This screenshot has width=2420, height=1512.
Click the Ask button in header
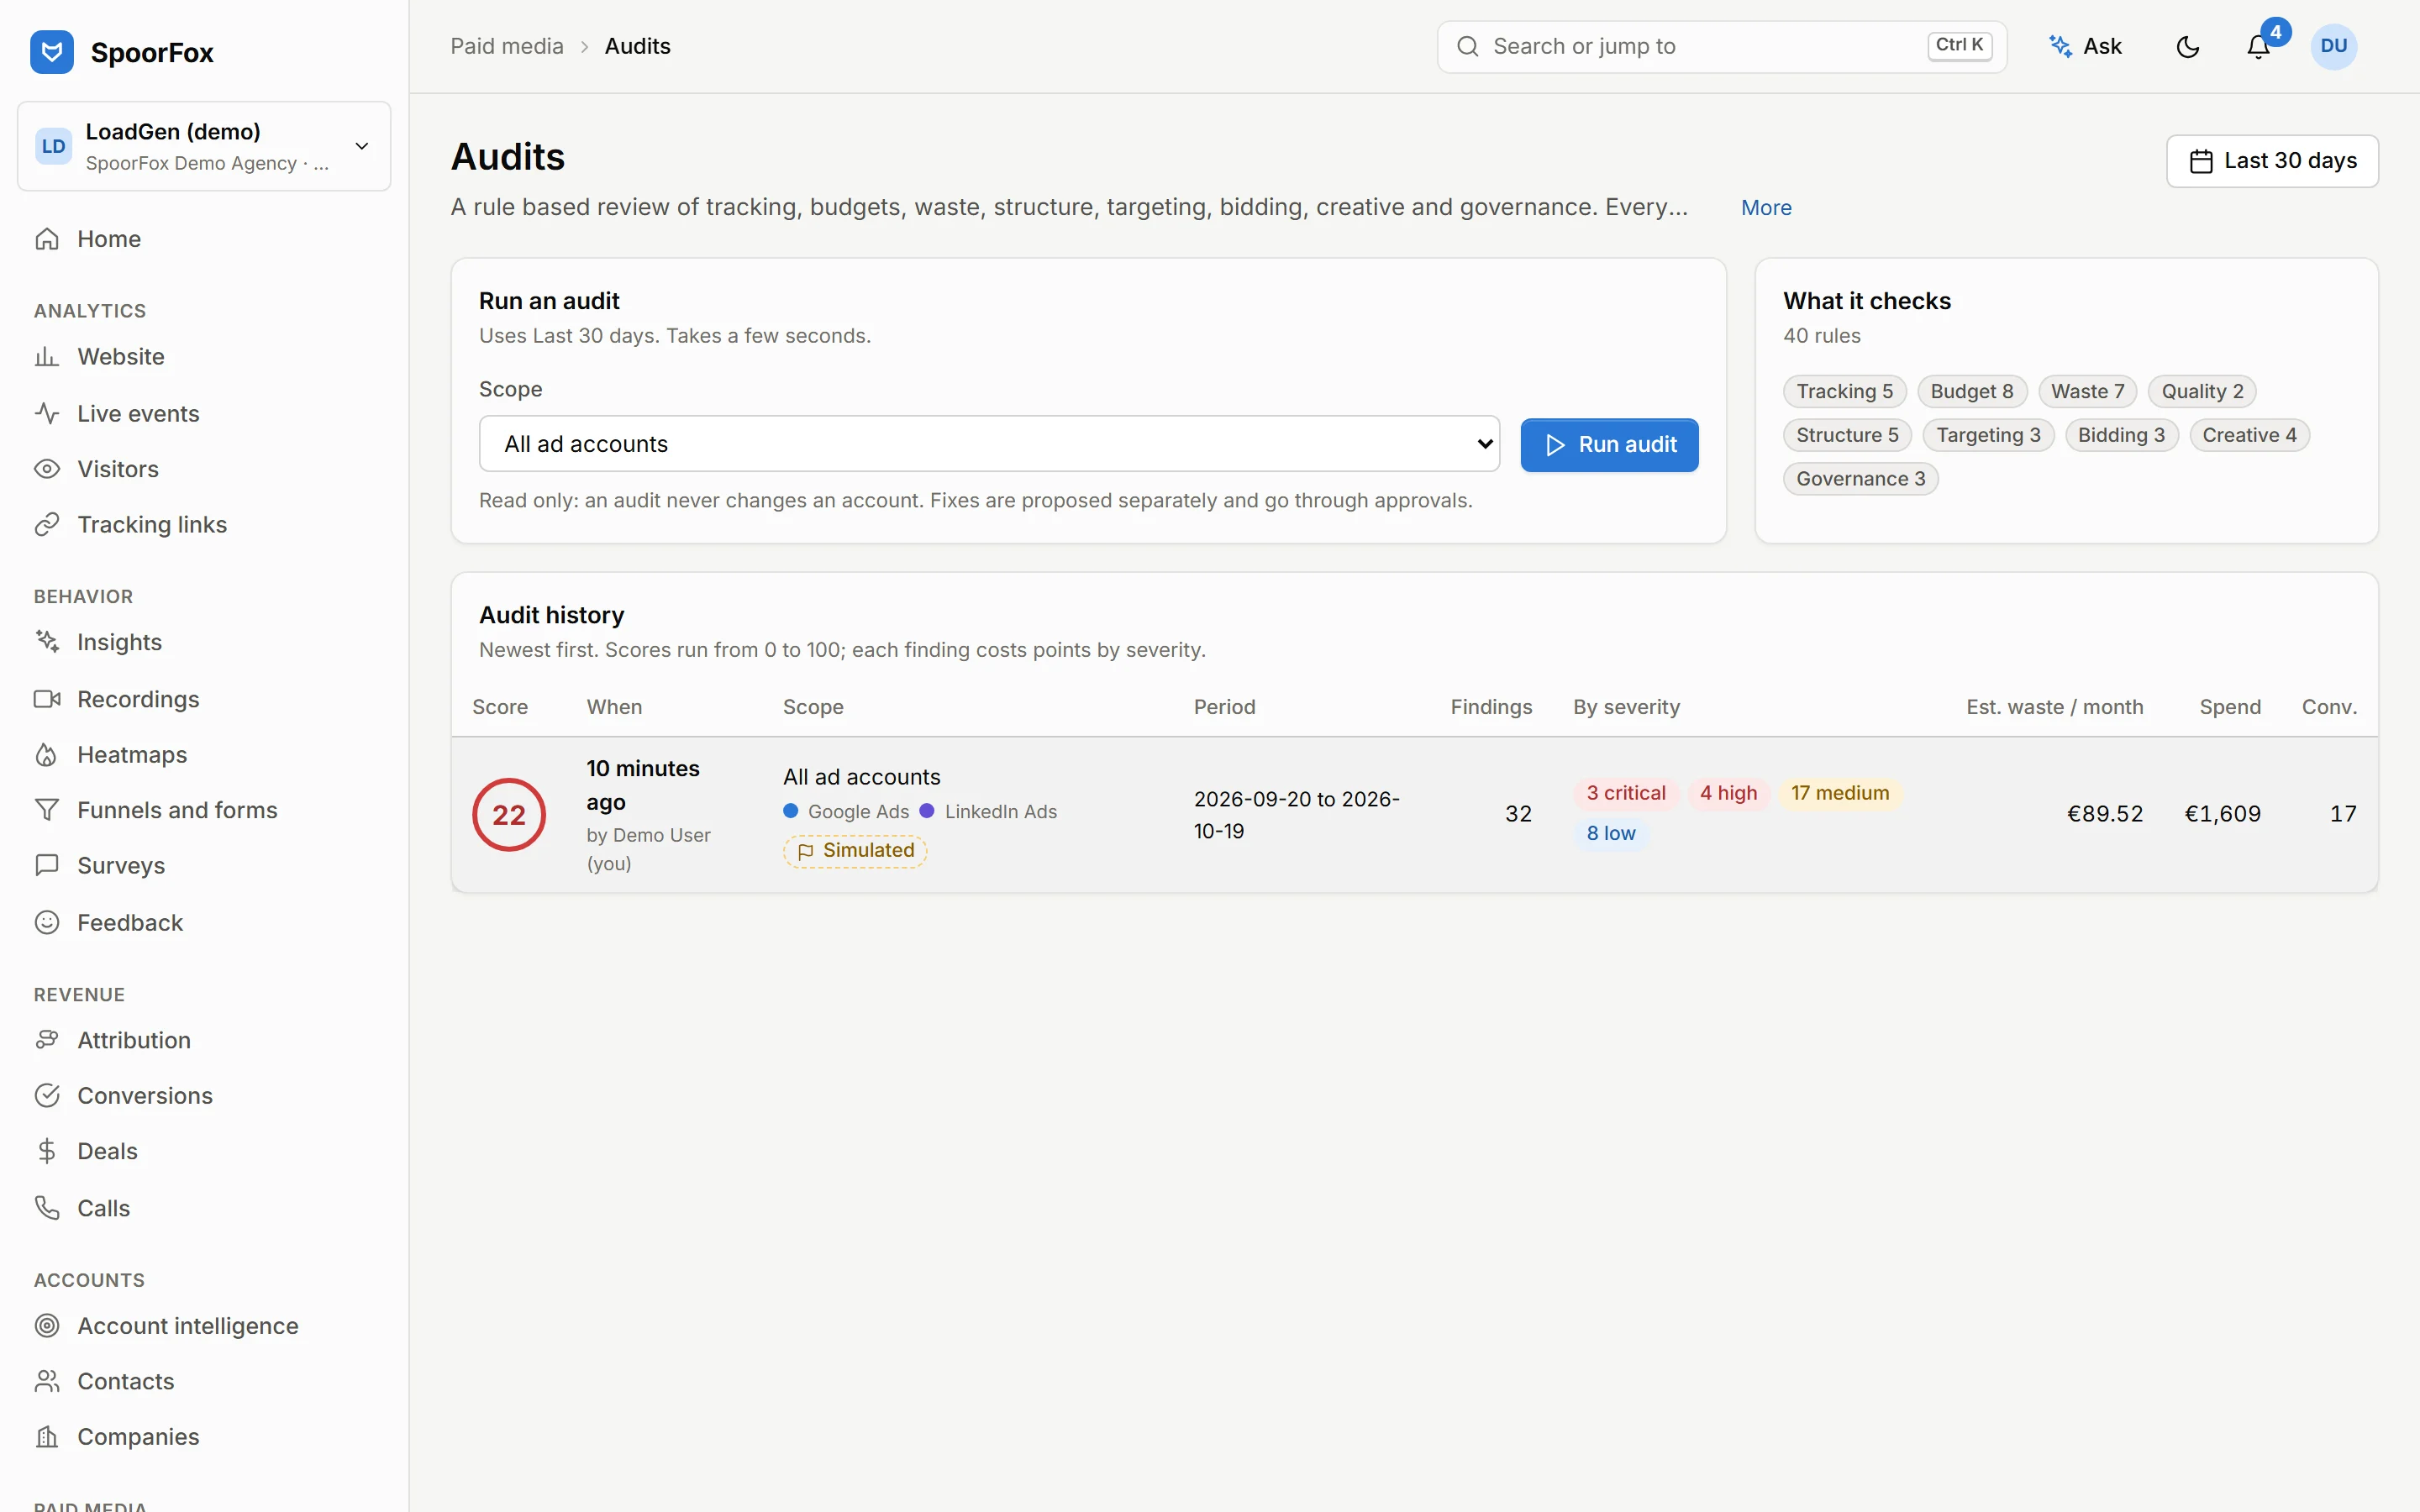pos(2086,46)
